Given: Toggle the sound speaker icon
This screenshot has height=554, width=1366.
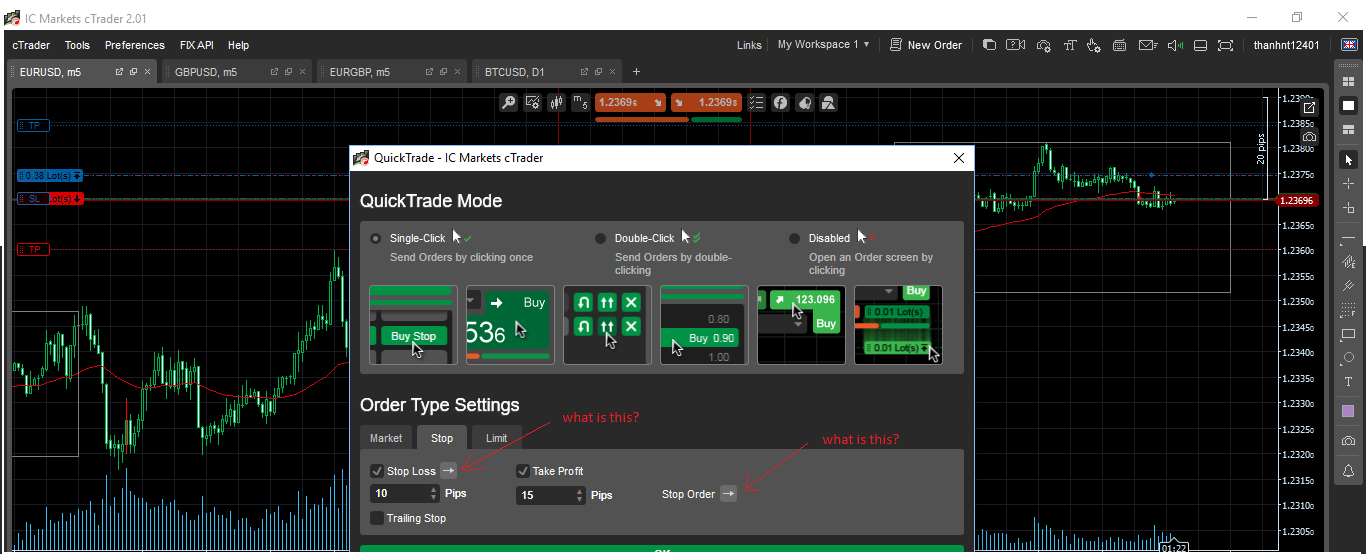Looking at the screenshot, I should pos(1175,45).
